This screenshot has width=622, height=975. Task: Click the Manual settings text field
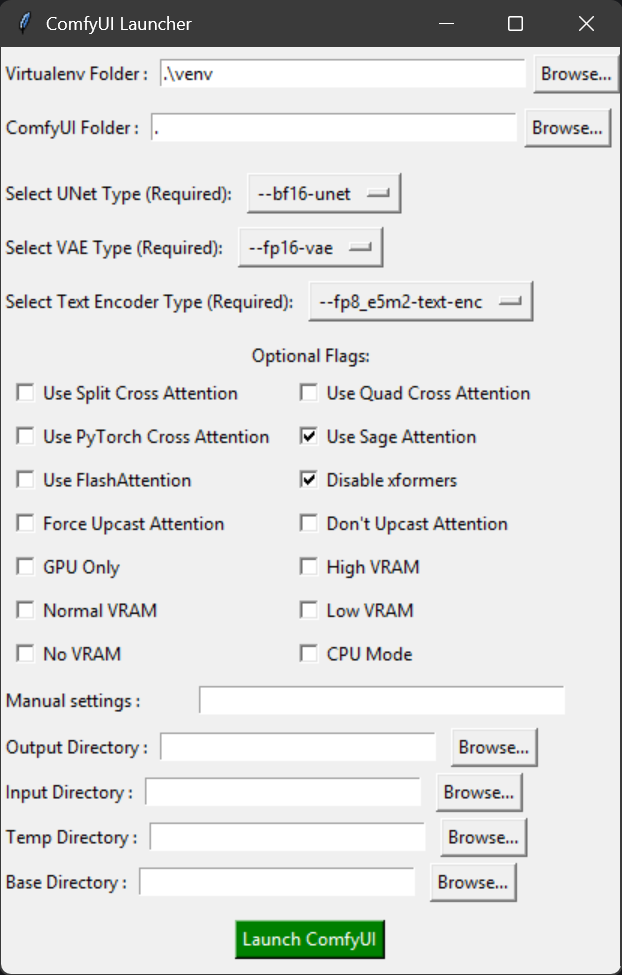(x=381, y=701)
